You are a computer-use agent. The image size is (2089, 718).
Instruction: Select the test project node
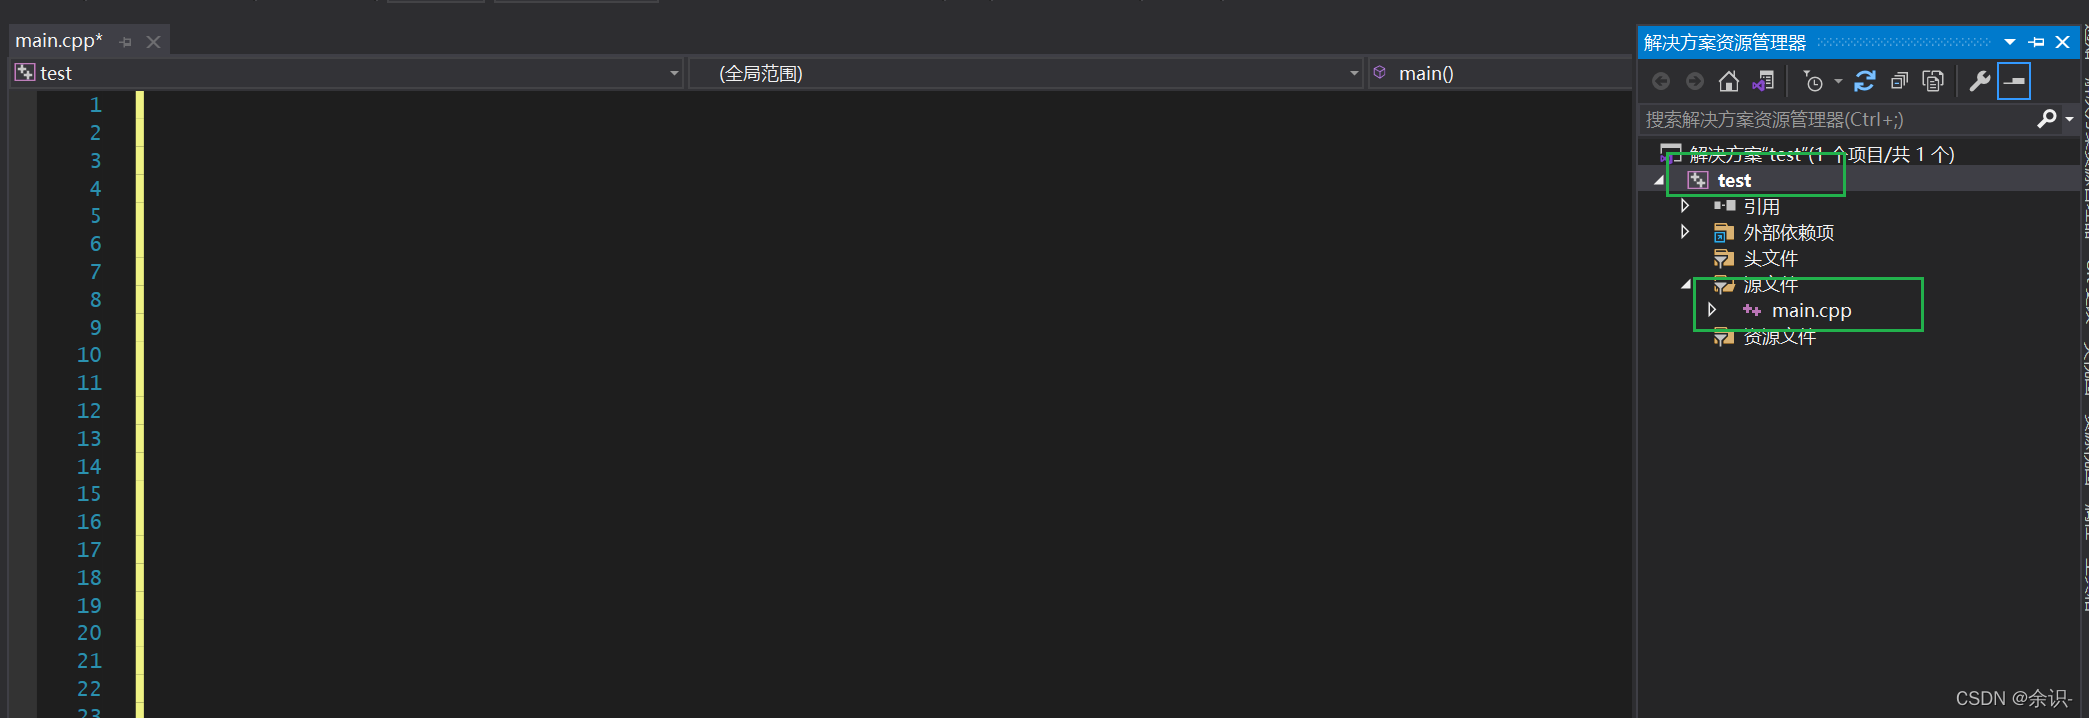point(1734,180)
